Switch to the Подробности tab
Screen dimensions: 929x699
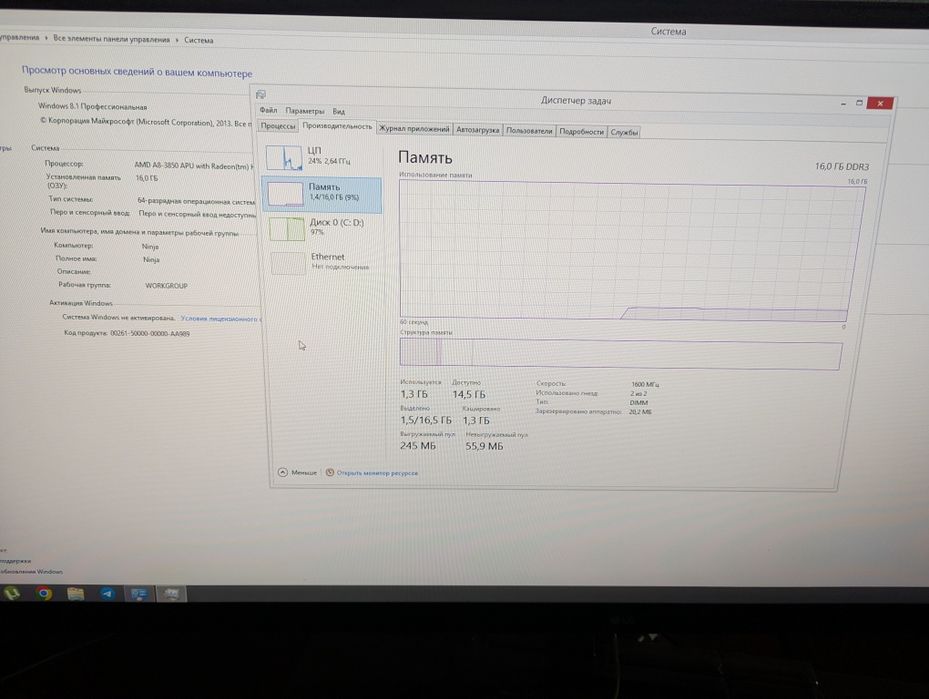click(581, 132)
